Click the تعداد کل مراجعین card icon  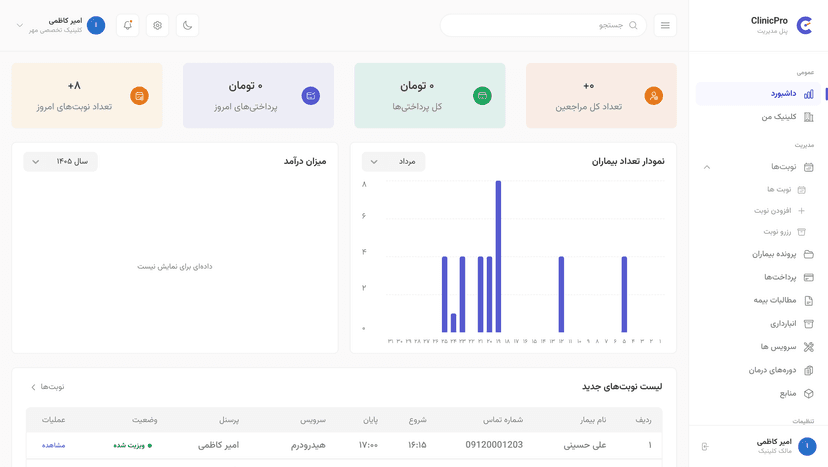click(x=653, y=96)
